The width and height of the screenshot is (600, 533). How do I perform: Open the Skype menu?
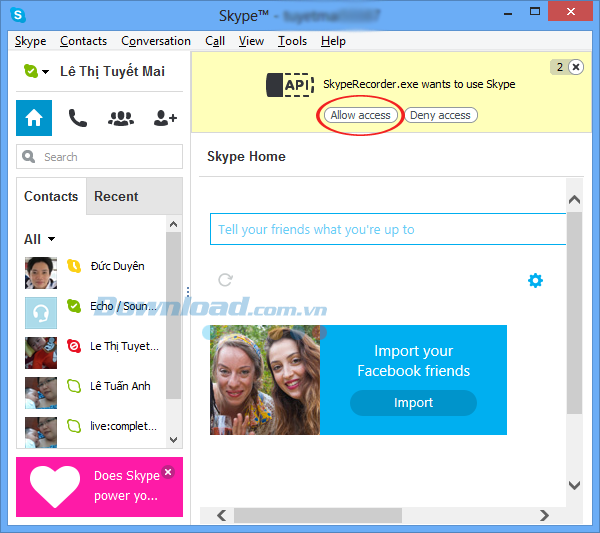pos(31,41)
